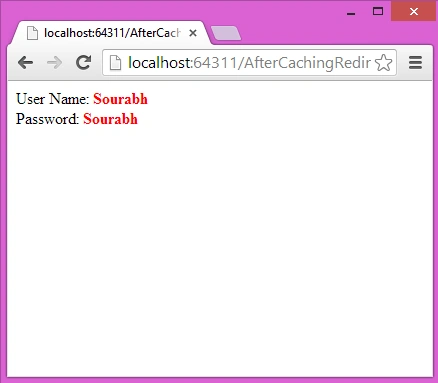Image resolution: width=438 pixels, height=383 pixels.
Task: Click the page icon on the tab
Action: pyautogui.click(x=32, y=33)
